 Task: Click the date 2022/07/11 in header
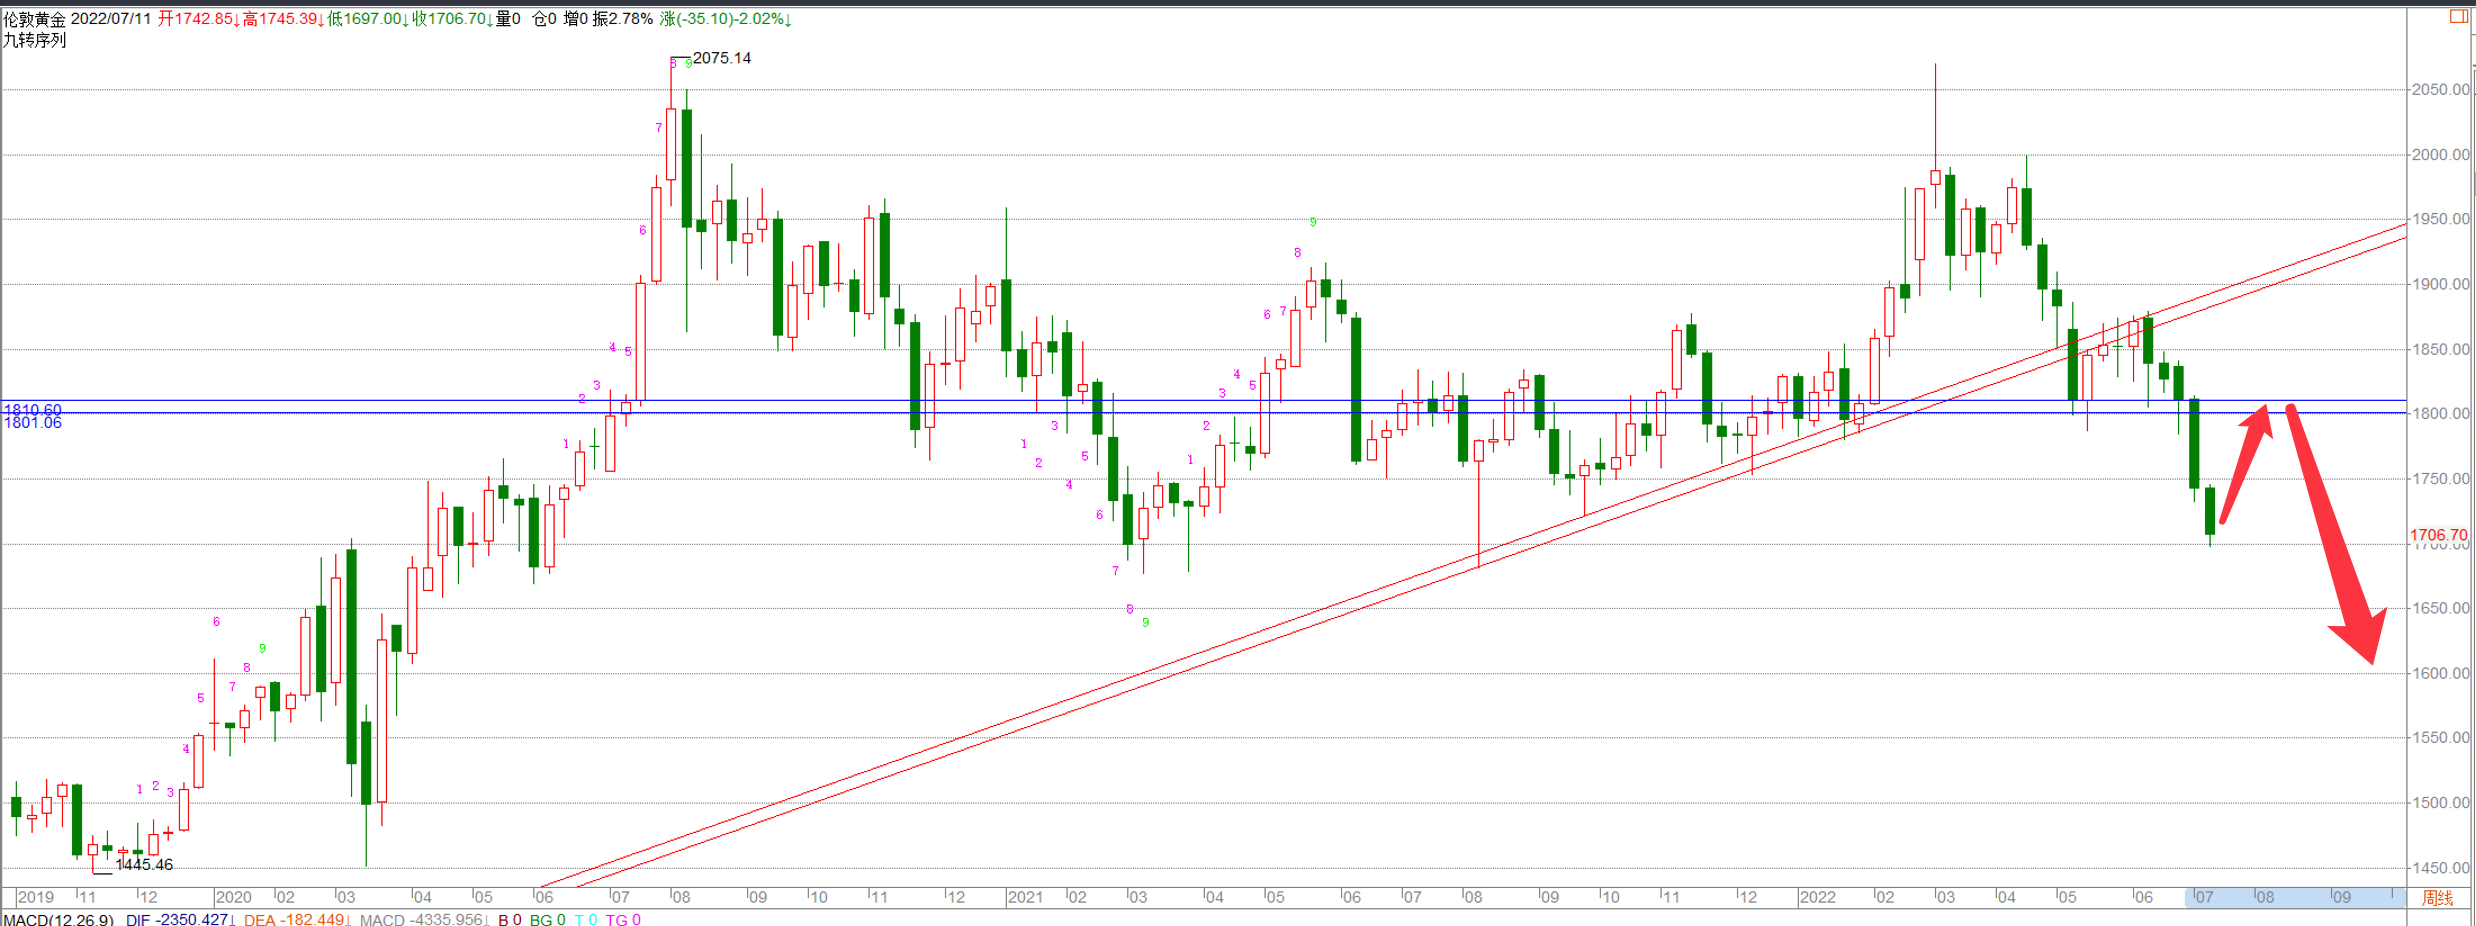coord(111,19)
